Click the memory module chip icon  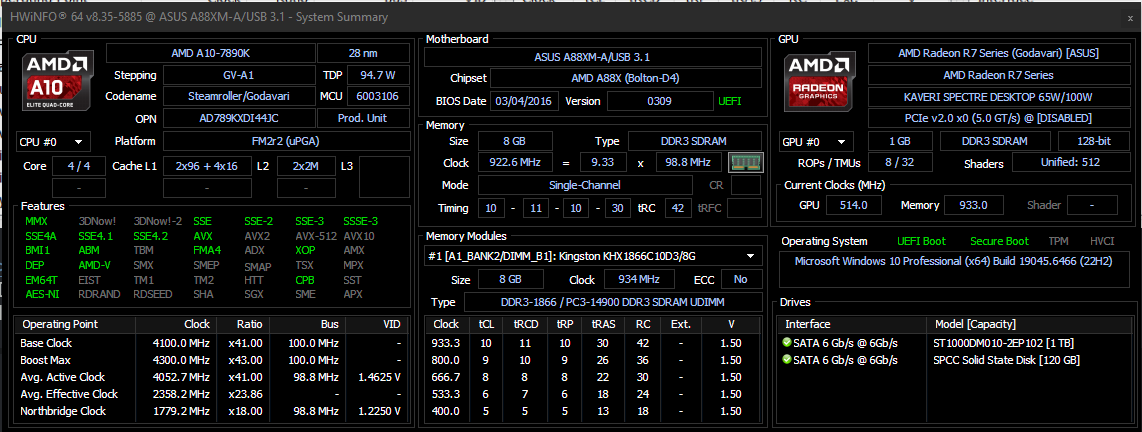click(x=744, y=162)
